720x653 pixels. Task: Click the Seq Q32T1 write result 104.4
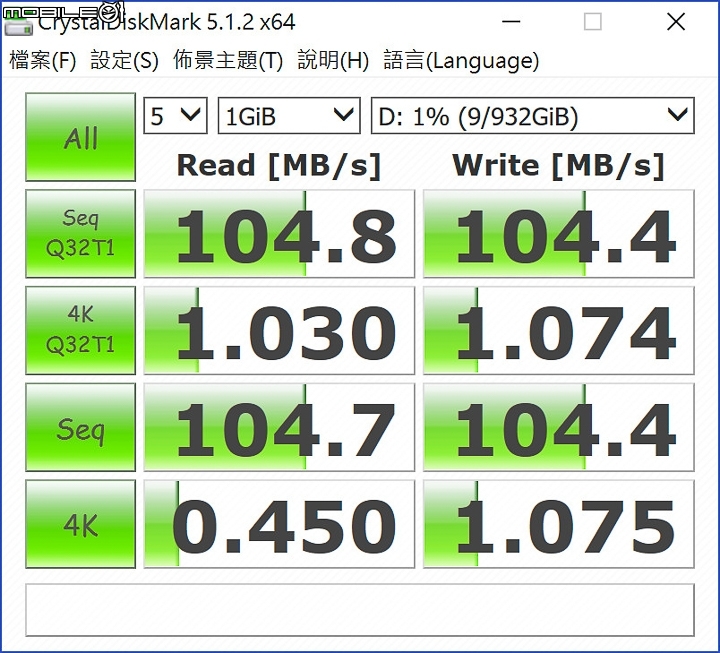pos(558,234)
